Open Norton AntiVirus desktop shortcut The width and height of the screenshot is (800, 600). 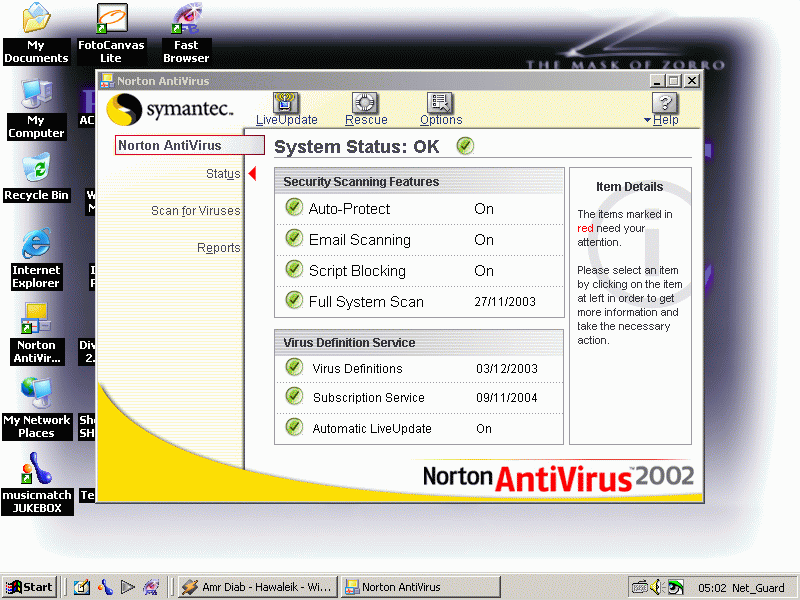click(36, 334)
